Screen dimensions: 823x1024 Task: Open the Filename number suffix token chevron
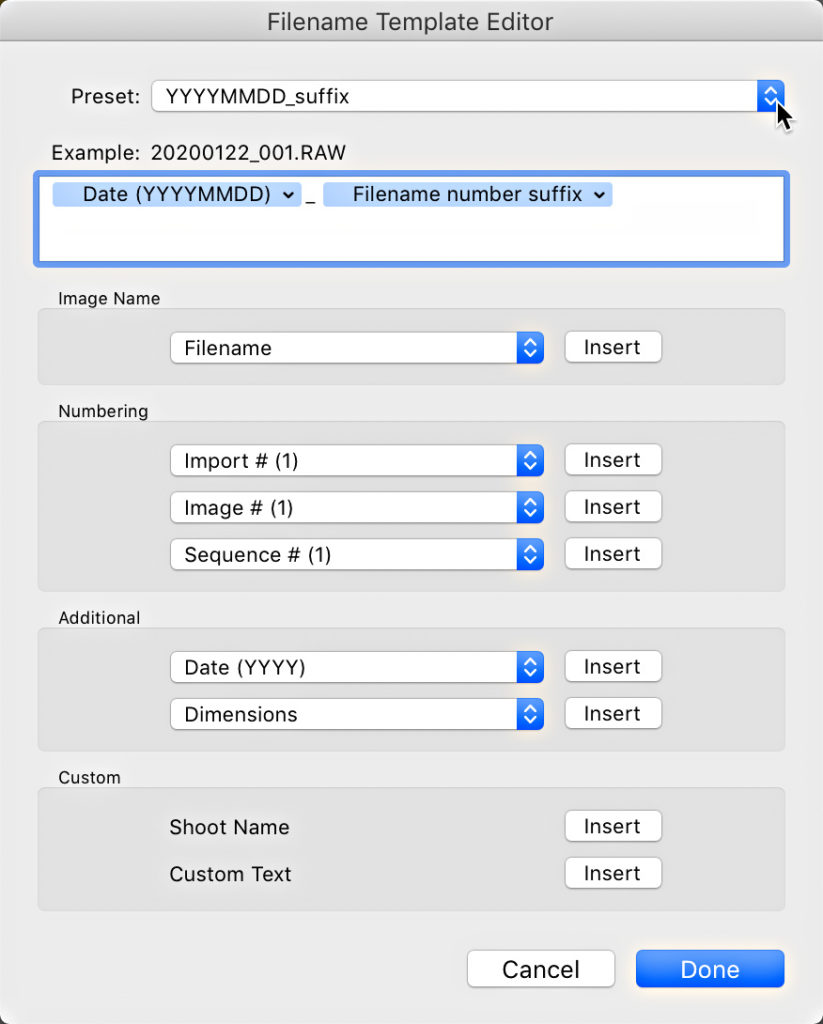[601, 195]
